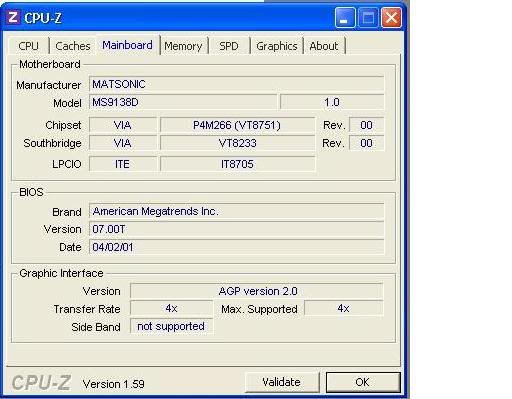The width and height of the screenshot is (512, 399).
Task: Click the Max. Supported 4x value
Action: click(344, 309)
